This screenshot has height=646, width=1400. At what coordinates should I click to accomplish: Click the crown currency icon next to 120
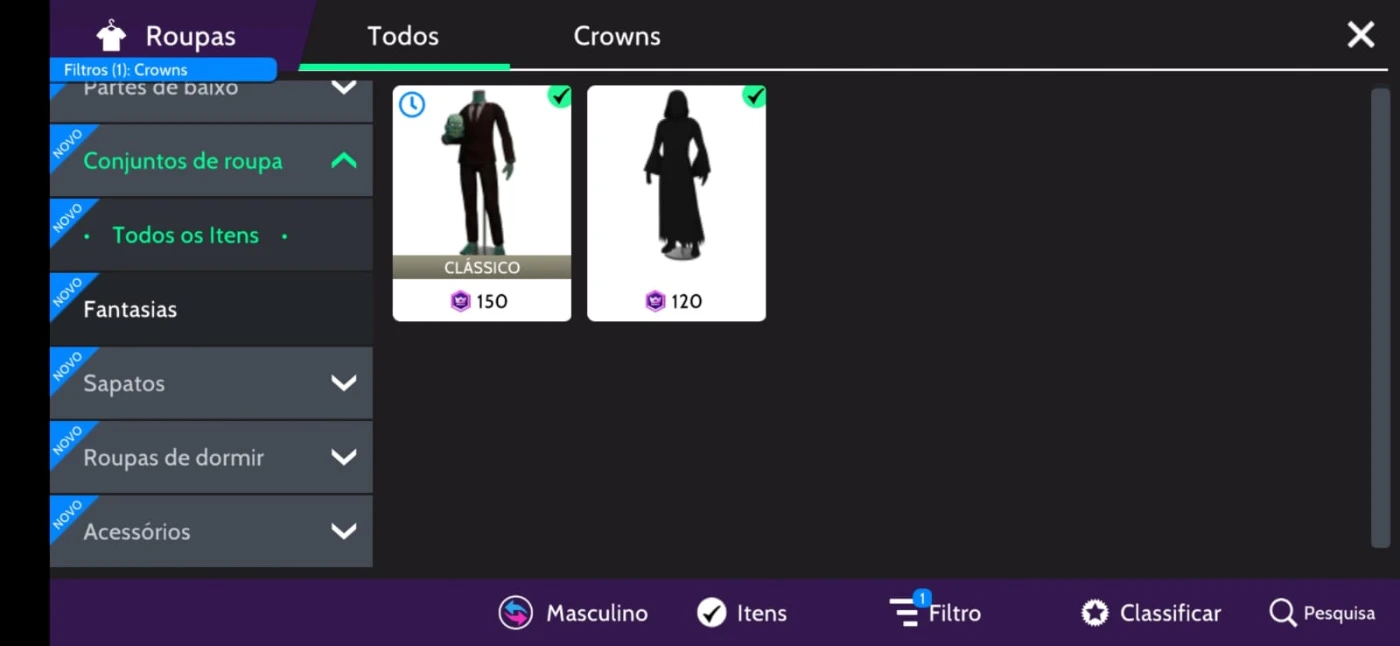(x=655, y=301)
